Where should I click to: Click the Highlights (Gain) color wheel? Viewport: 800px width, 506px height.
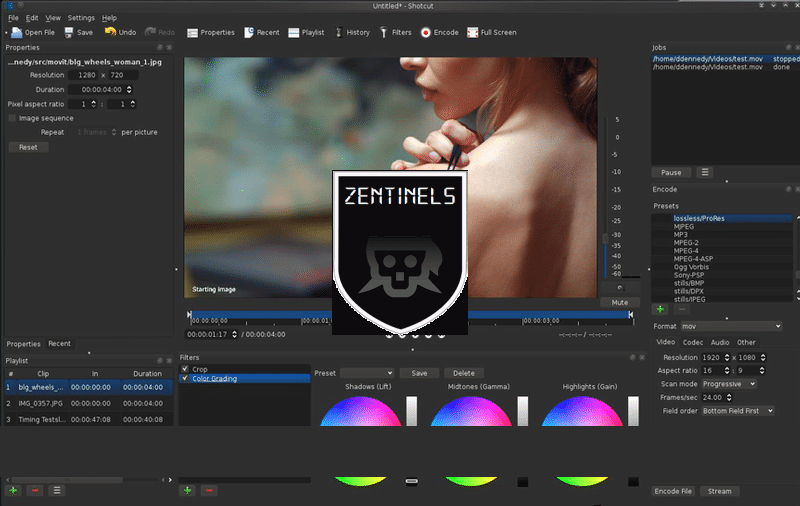(582, 412)
